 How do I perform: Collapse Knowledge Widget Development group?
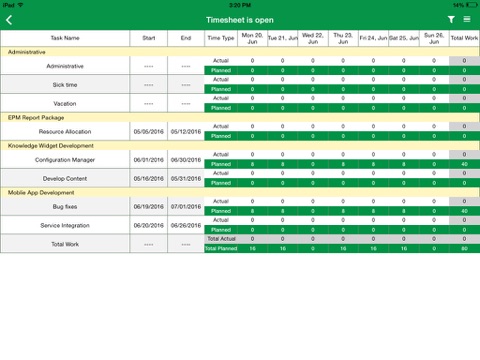(x=240, y=145)
